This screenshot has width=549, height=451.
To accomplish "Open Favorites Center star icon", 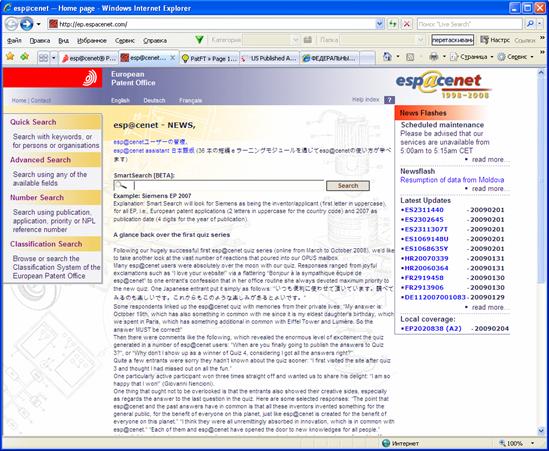I will pos(10,57).
